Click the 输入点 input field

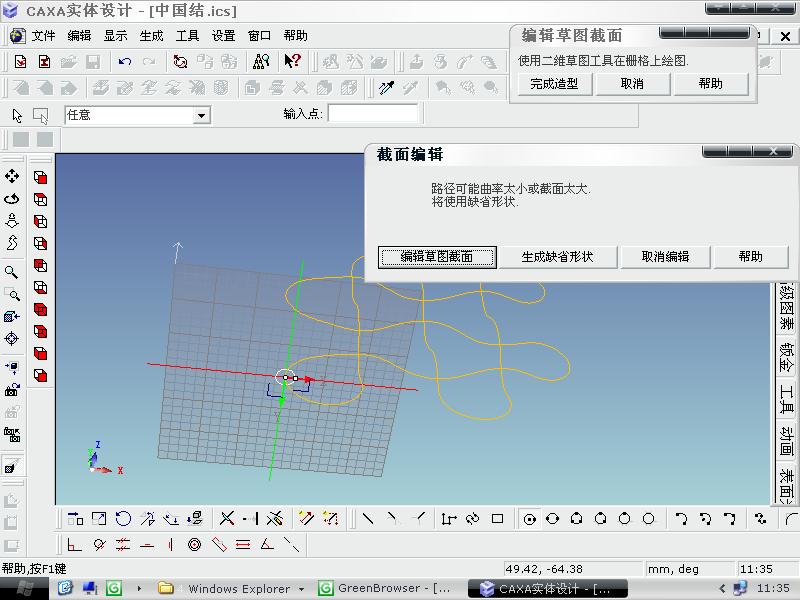click(x=373, y=114)
